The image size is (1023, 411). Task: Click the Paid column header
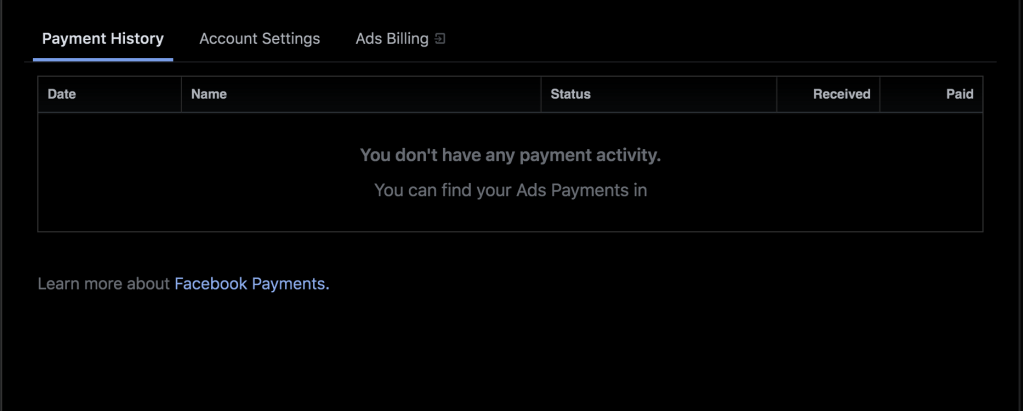[x=959, y=94]
